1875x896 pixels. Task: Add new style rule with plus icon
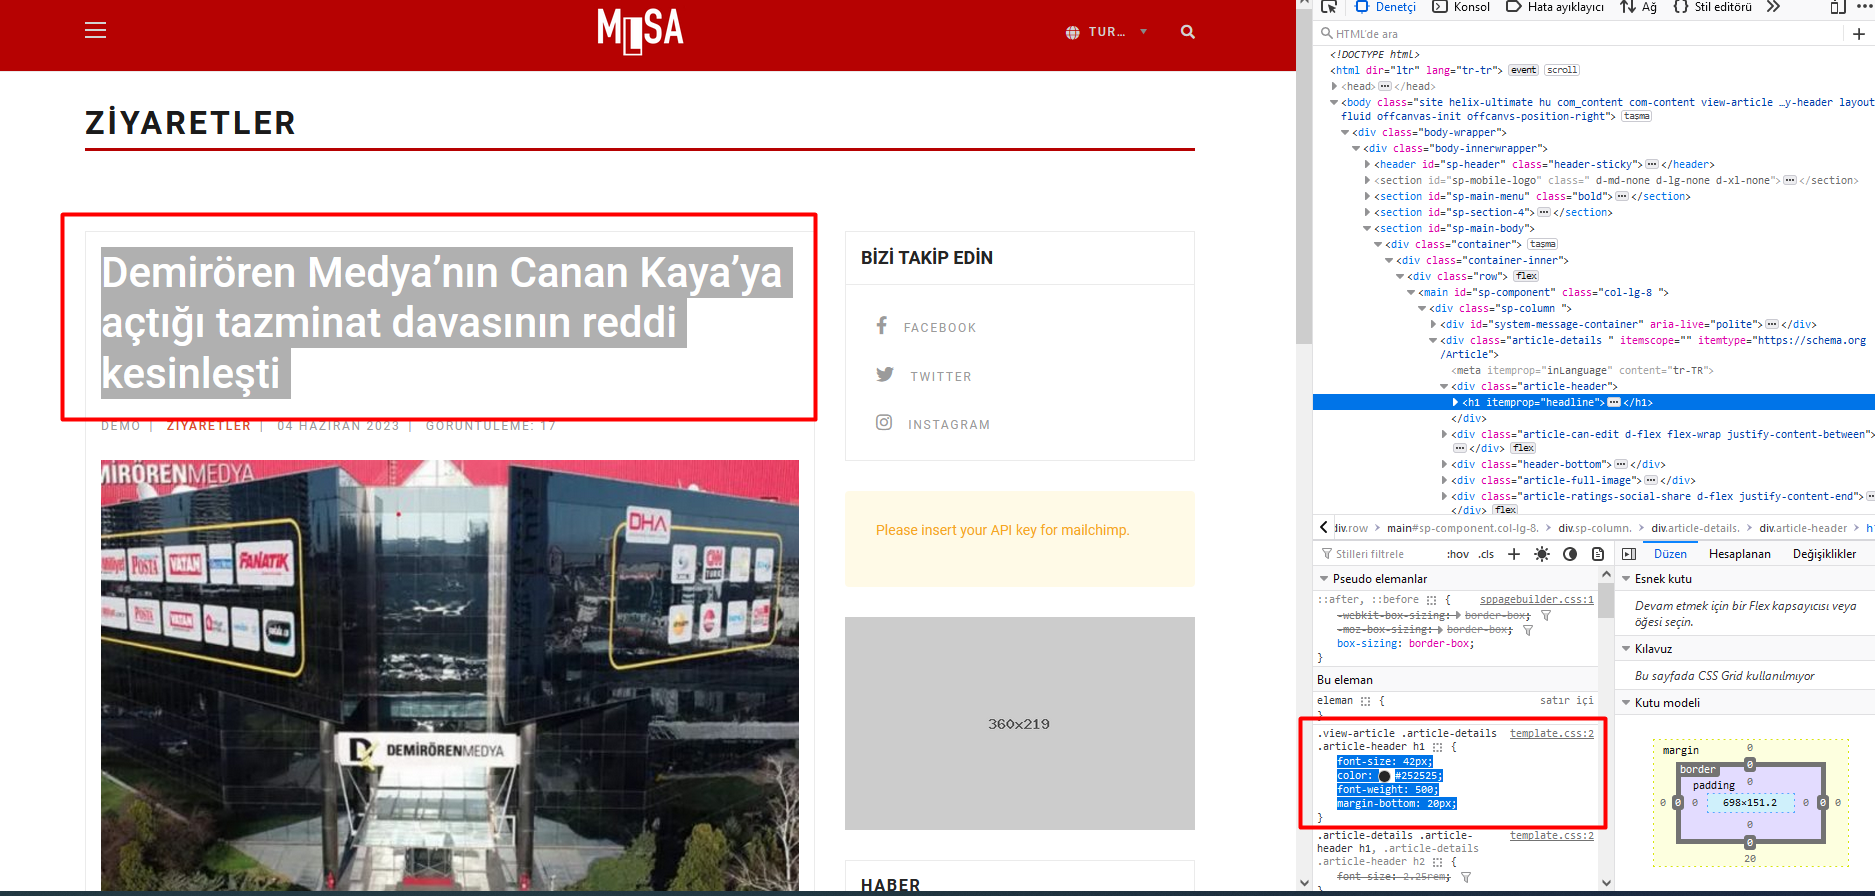(x=1514, y=554)
